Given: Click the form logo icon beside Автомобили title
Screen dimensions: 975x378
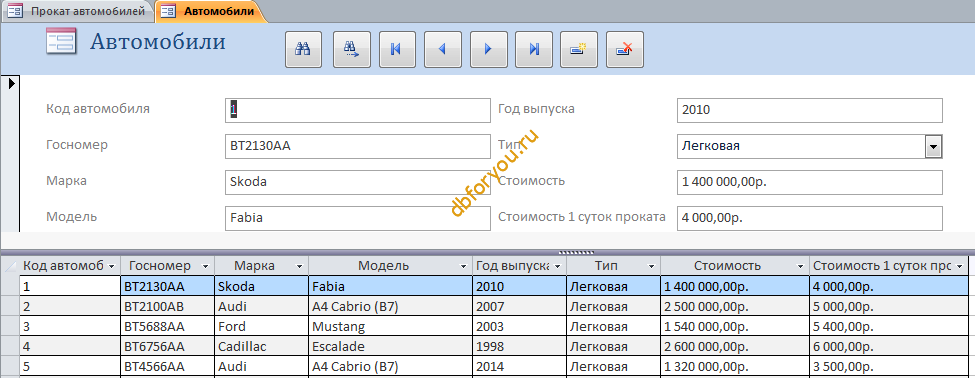Looking at the screenshot, I should coord(61,42).
